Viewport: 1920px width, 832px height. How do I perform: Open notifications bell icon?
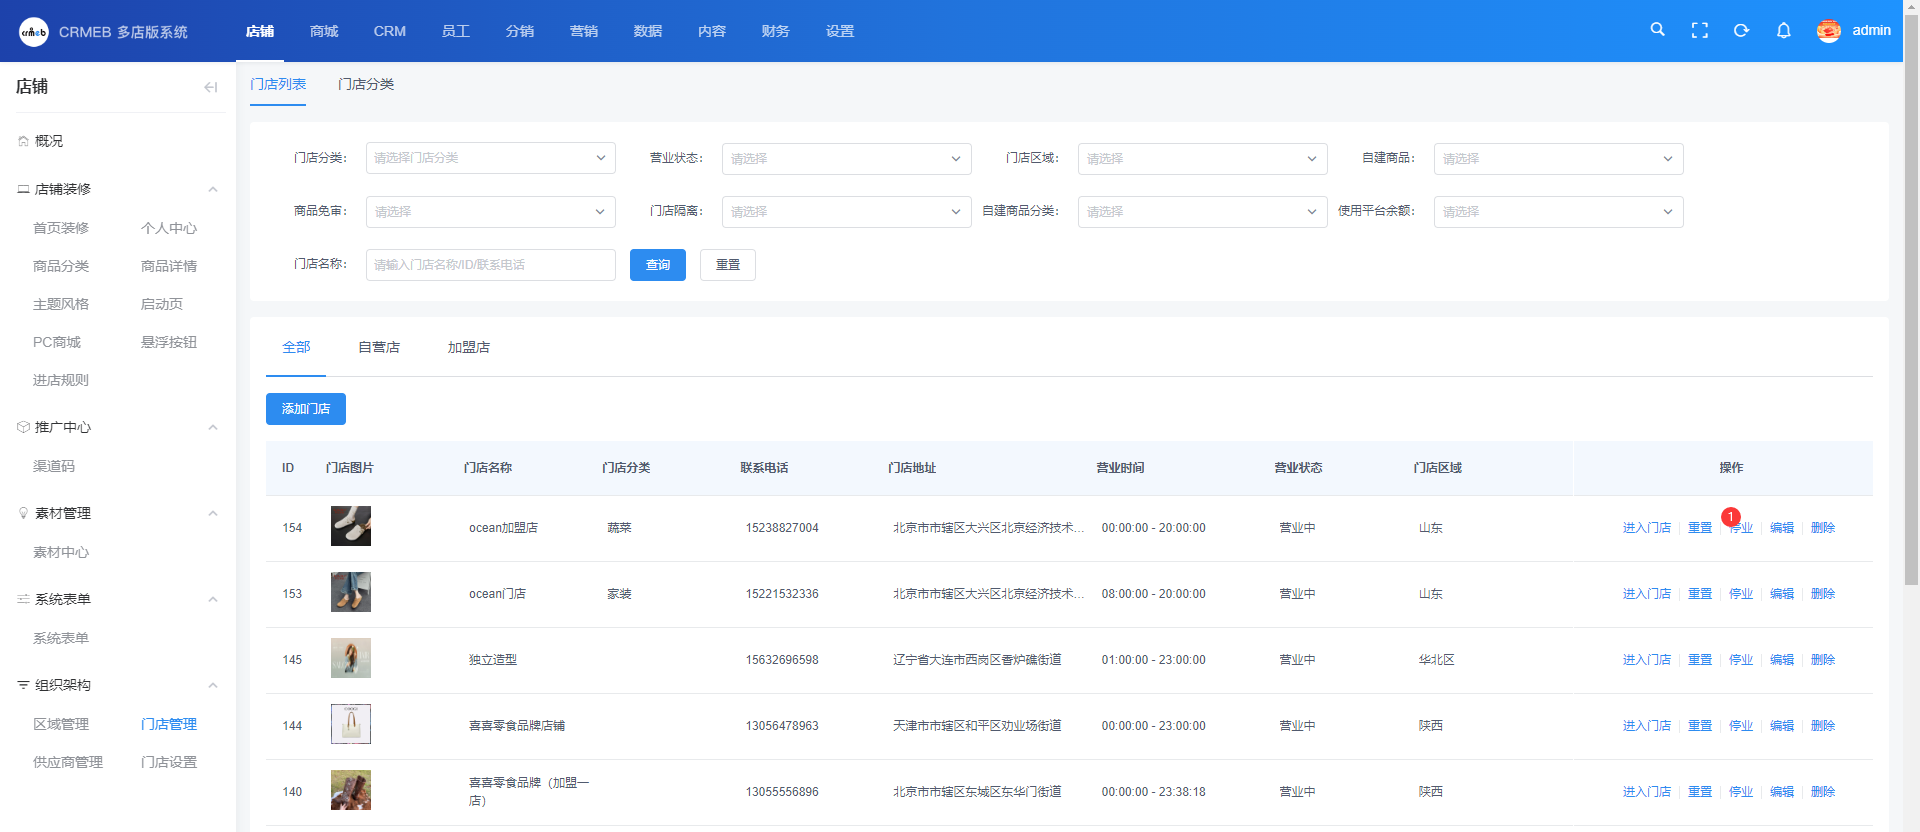click(1783, 31)
